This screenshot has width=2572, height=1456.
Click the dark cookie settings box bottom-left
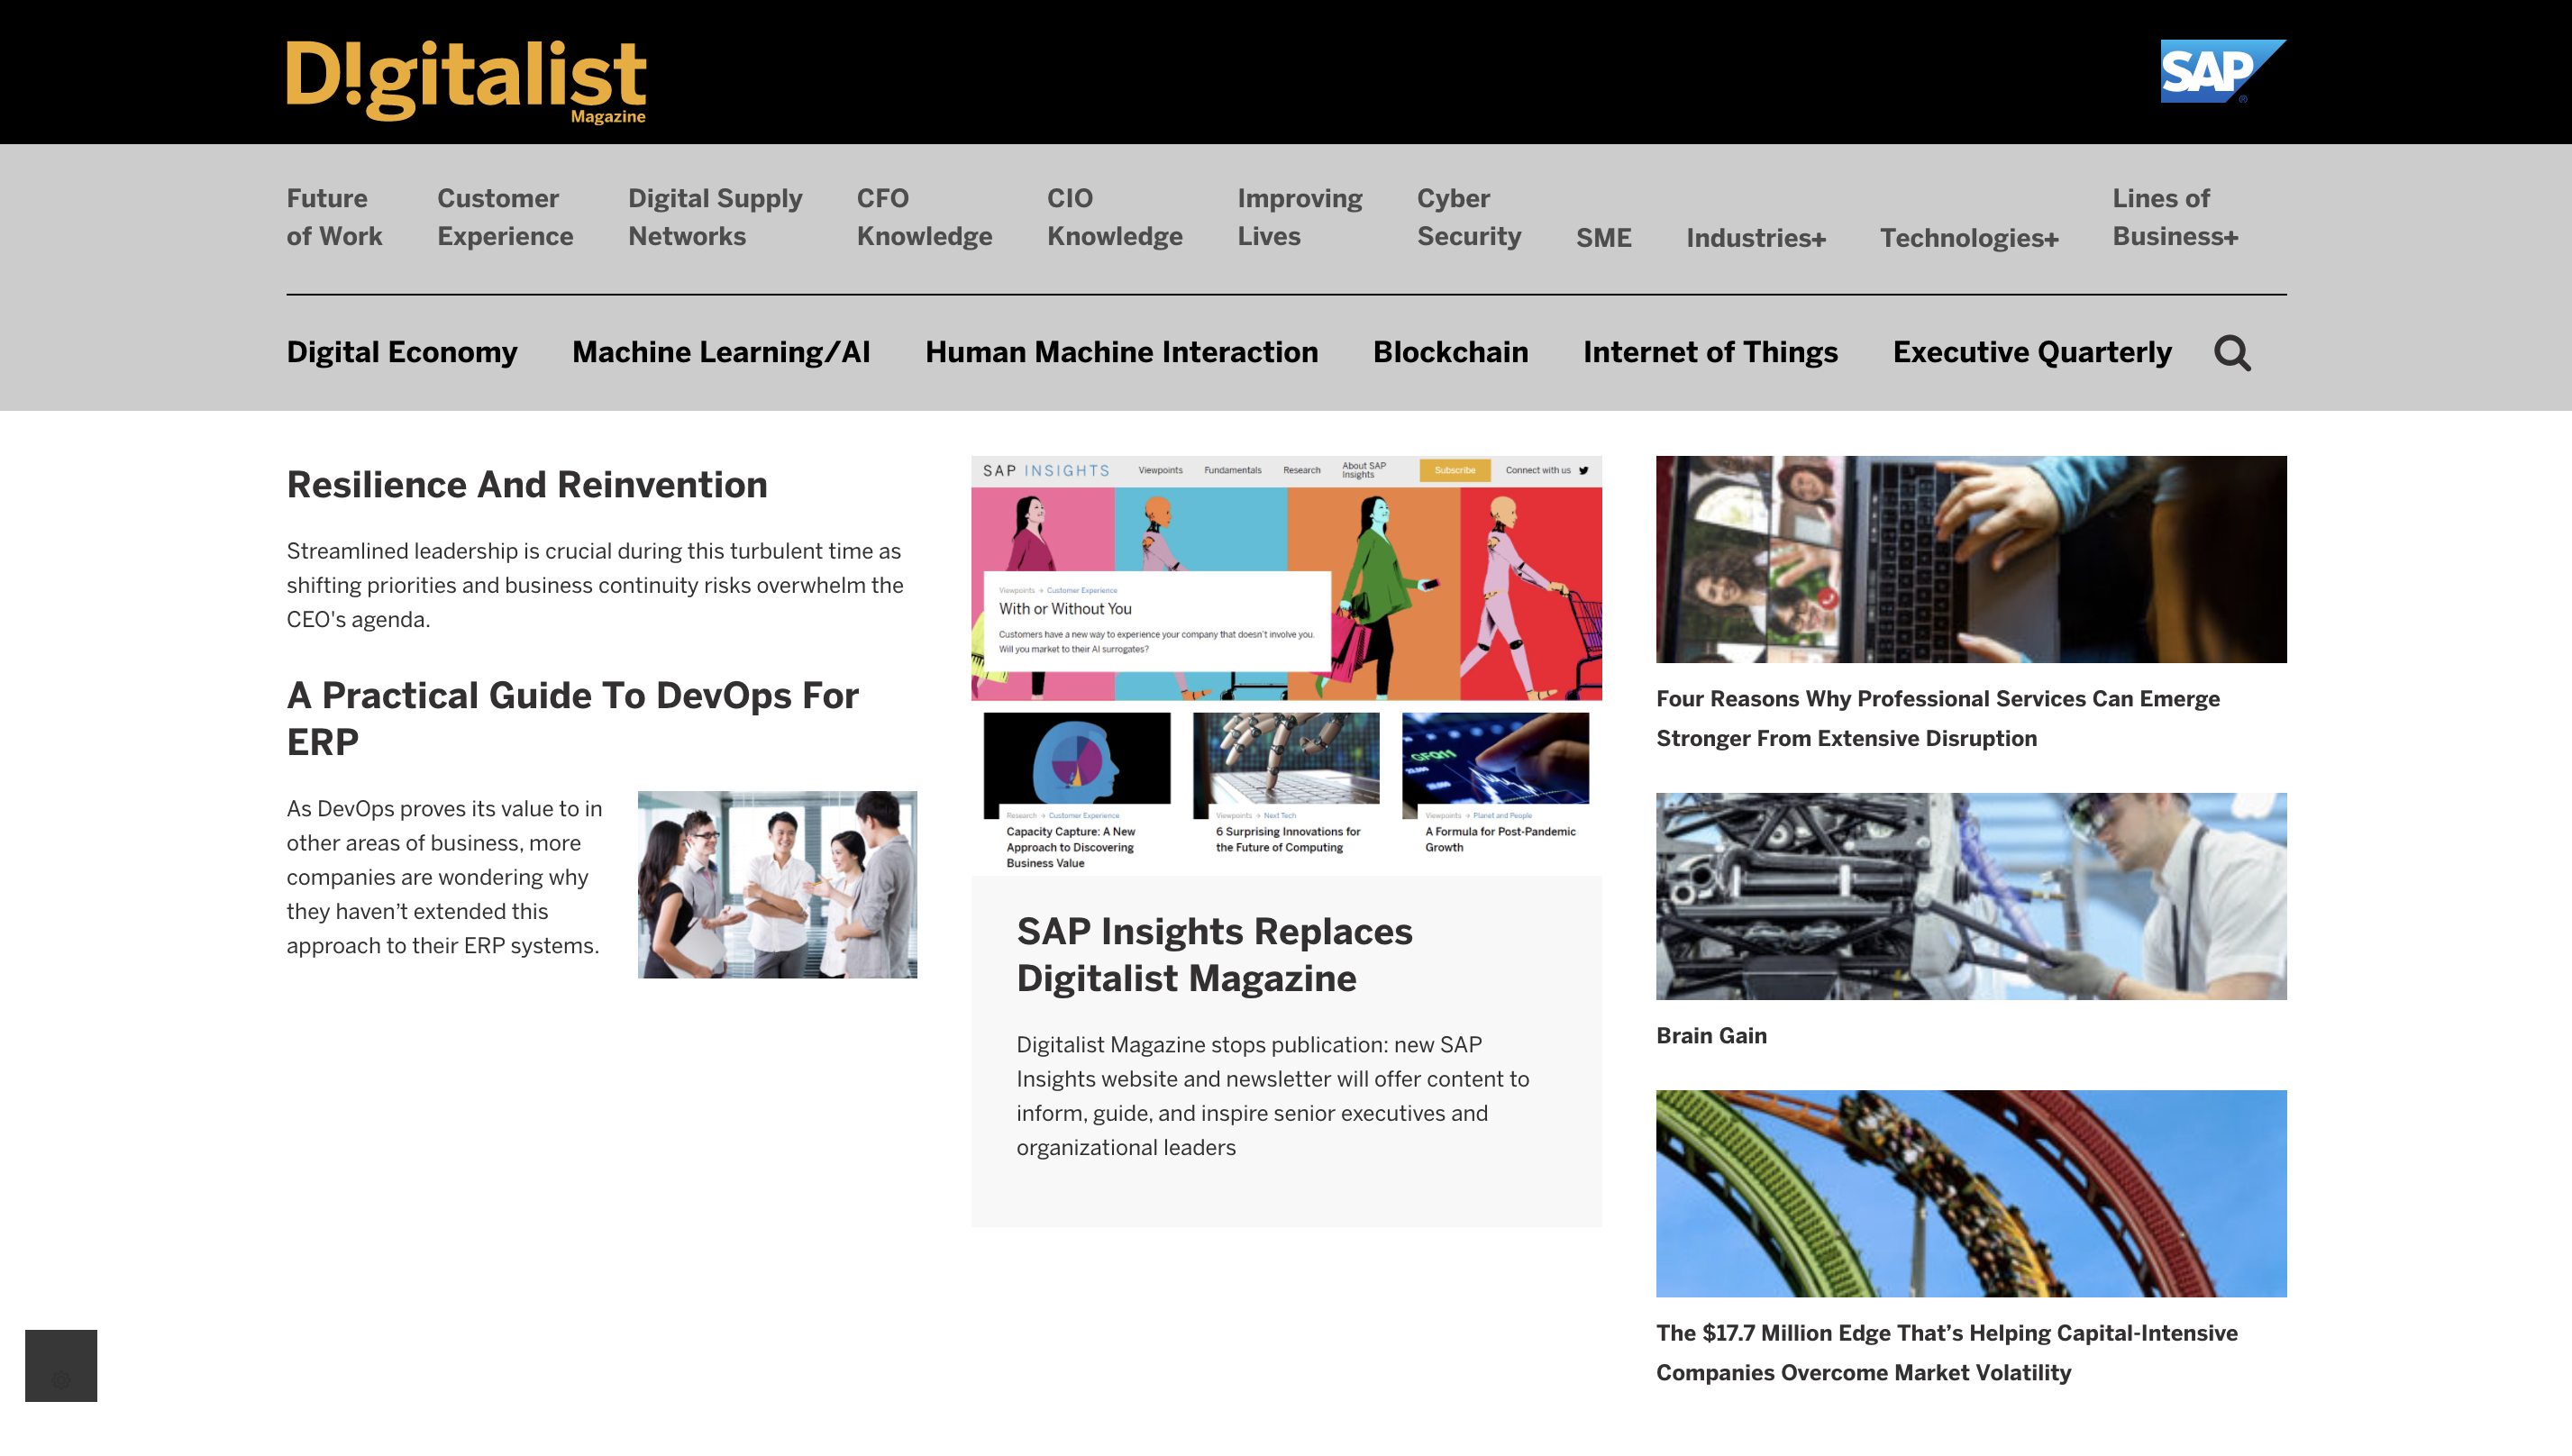tap(61, 1365)
